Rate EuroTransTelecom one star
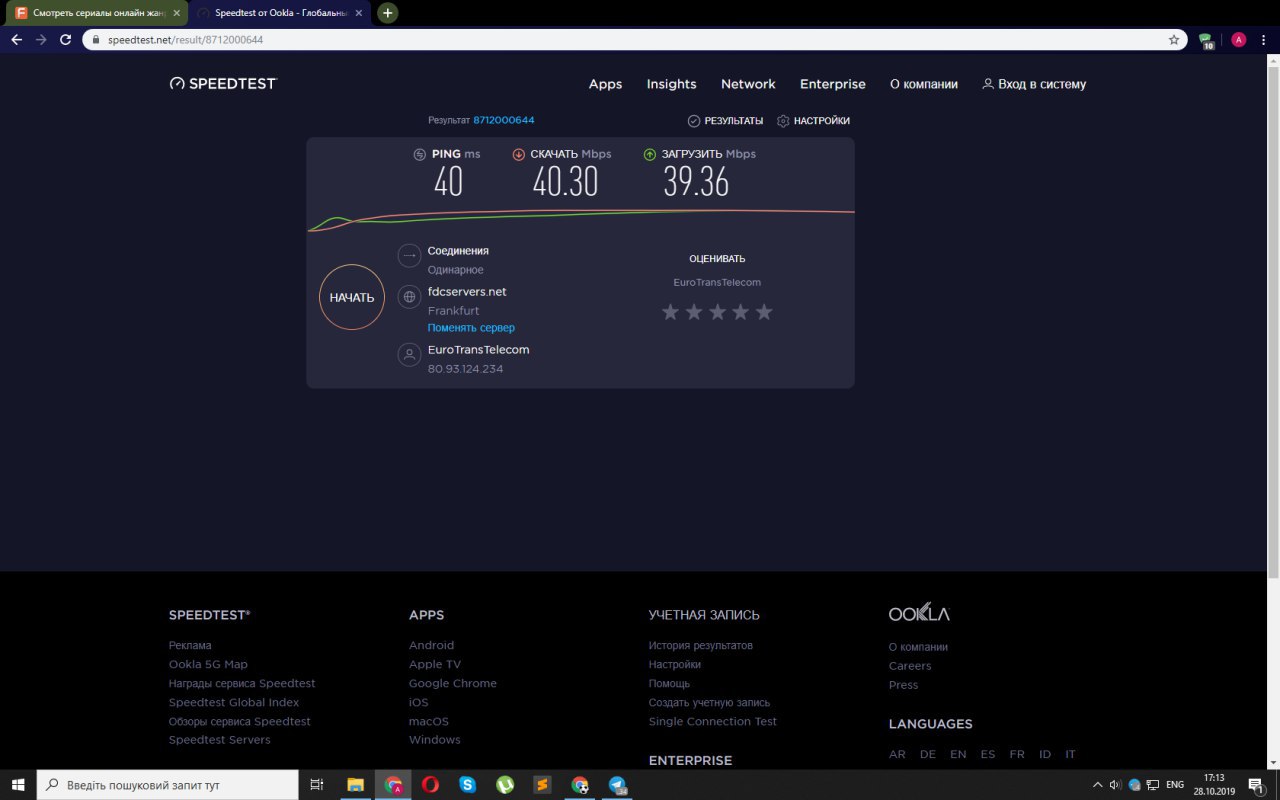The image size is (1280, 800). coord(670,312)
